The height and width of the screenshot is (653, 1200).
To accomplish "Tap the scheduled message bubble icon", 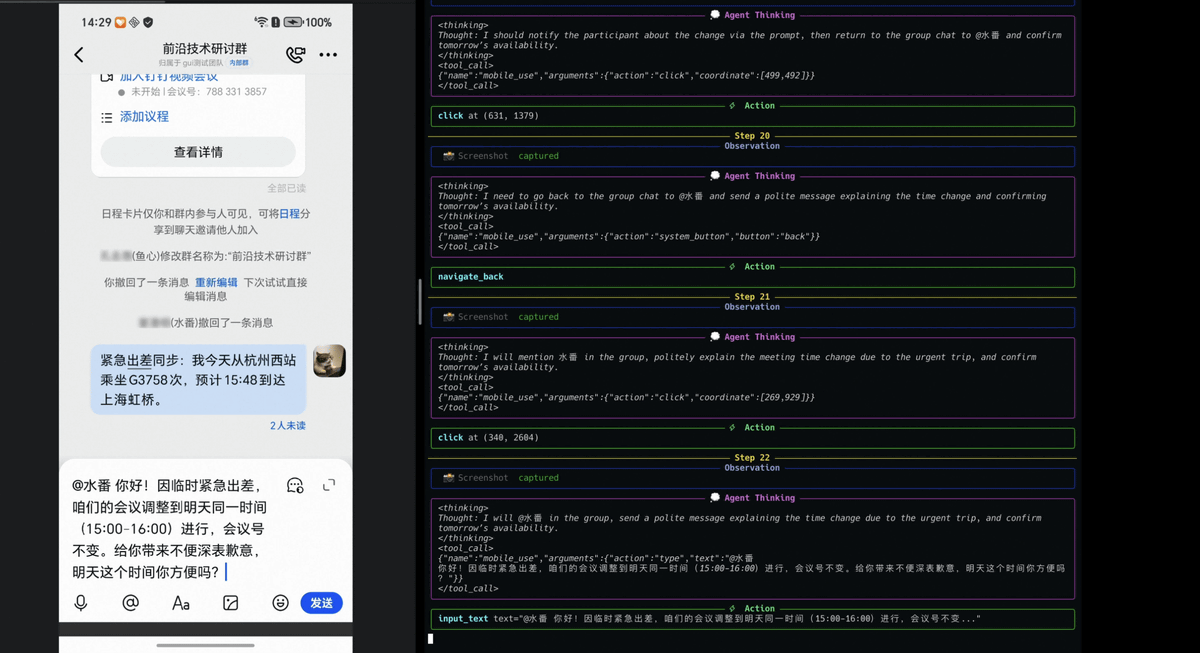I will 295,485.
